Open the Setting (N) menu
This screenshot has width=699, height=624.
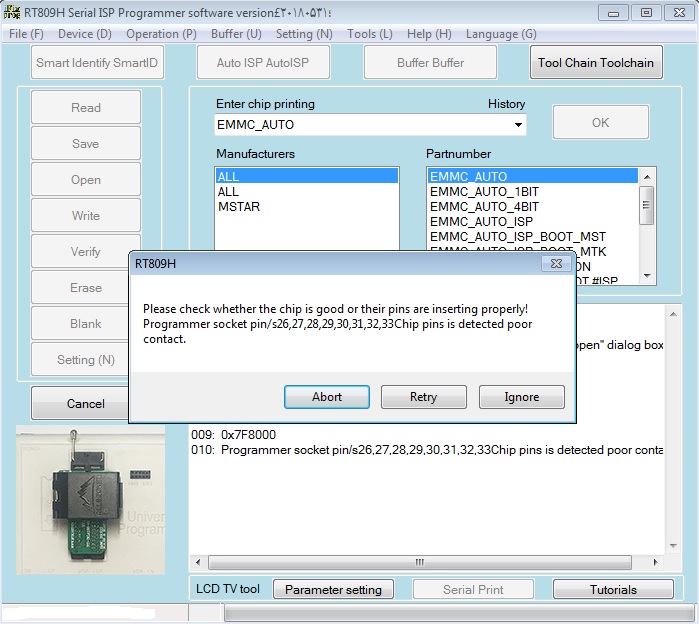(x=304, y=34)
